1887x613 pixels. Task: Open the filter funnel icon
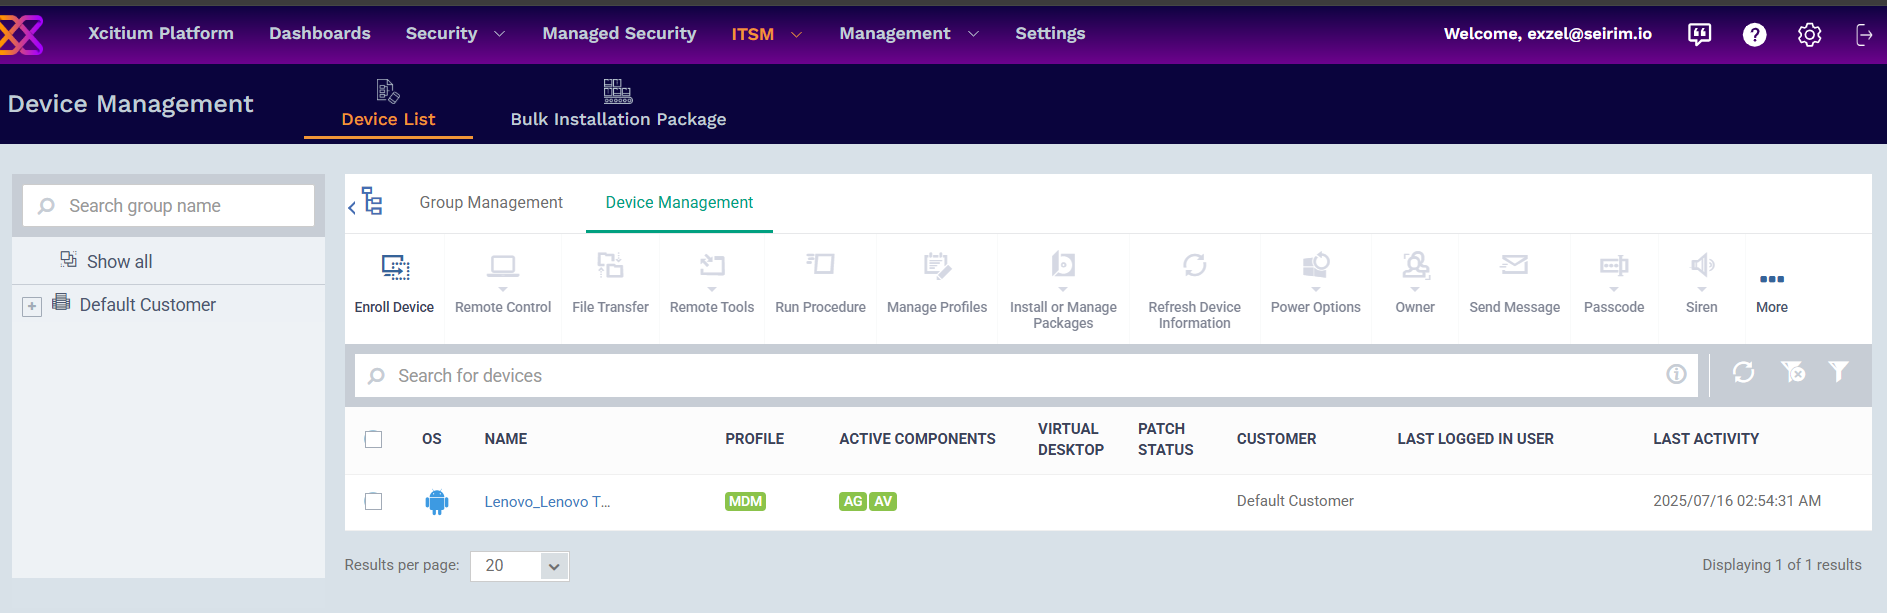[x=1838, y=372]
